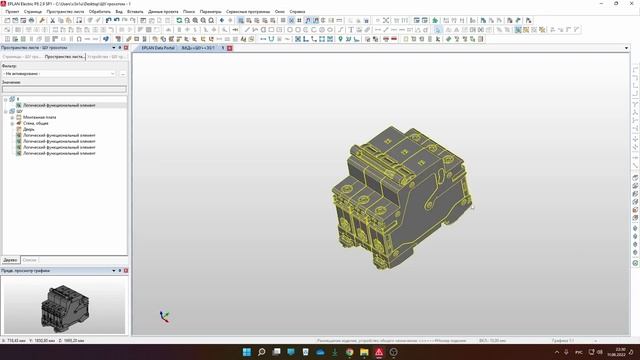
Task: Open the Справка menu
Action: tap(297, 12)
